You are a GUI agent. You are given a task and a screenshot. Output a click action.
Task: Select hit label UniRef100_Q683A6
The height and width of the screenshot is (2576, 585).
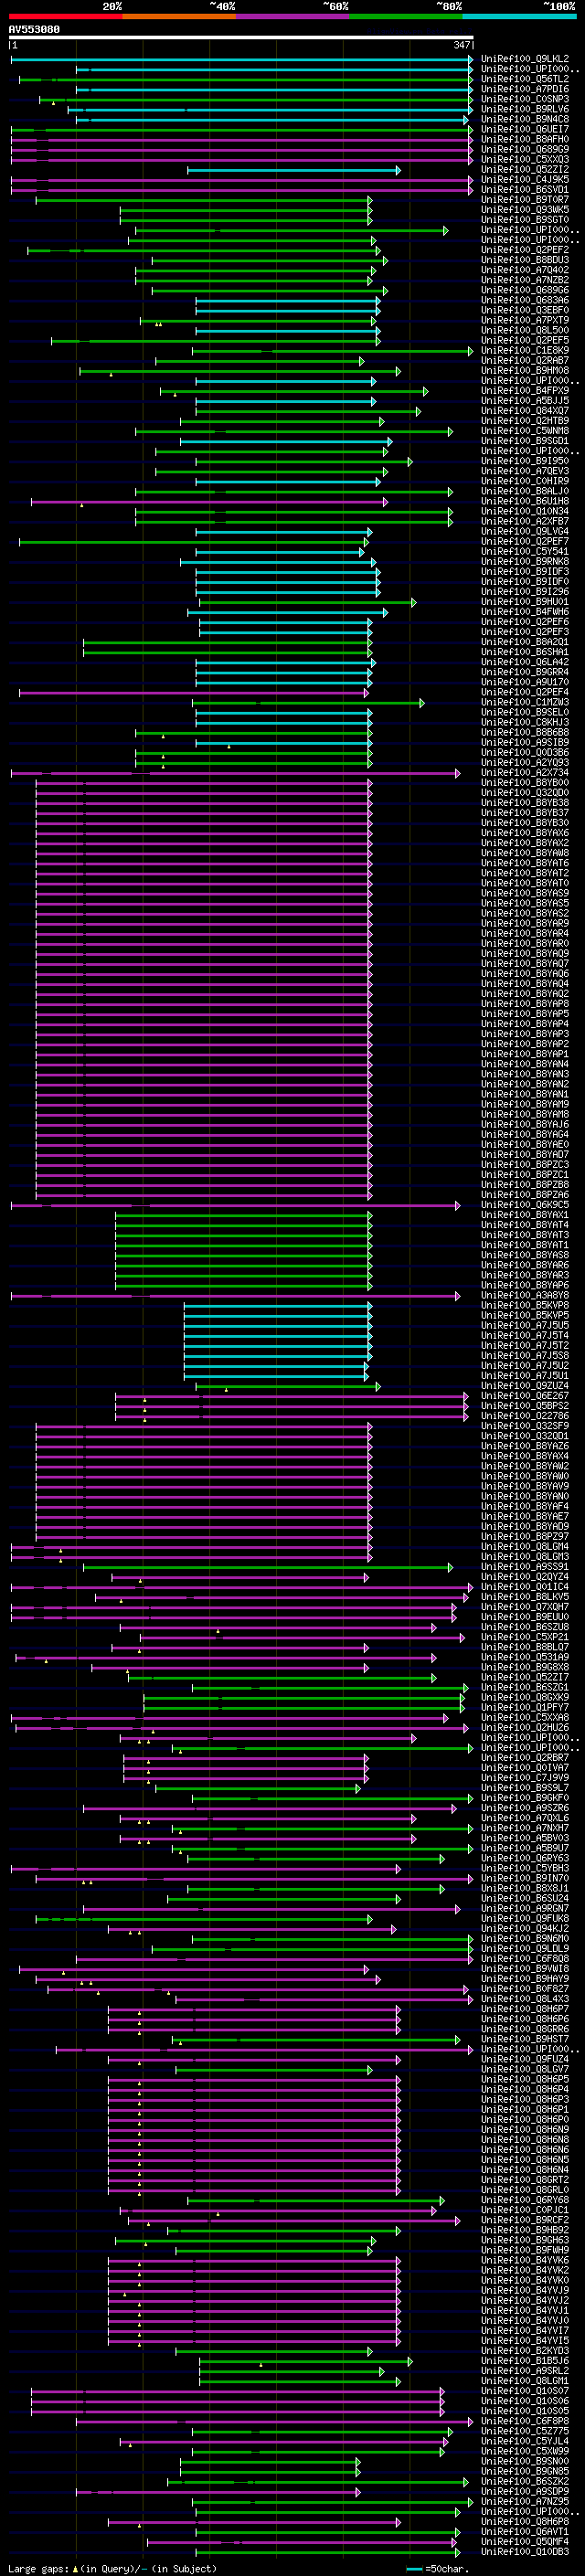[x=525, y=300]
